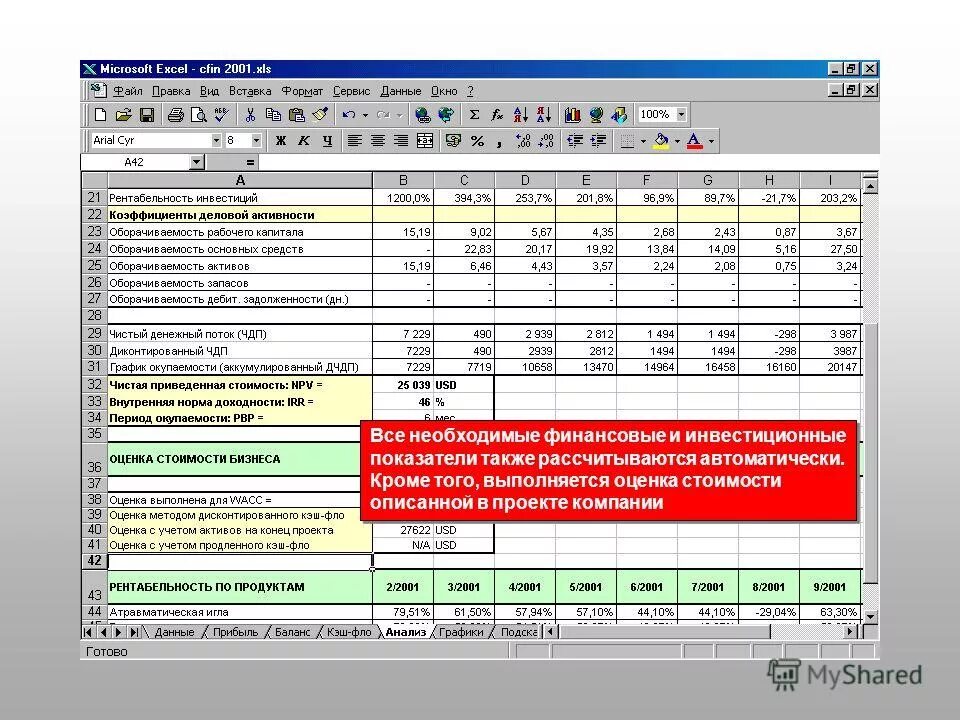
Task: Sort ascending with the А-Я arrow icon
Action: (x=520, y=114)
